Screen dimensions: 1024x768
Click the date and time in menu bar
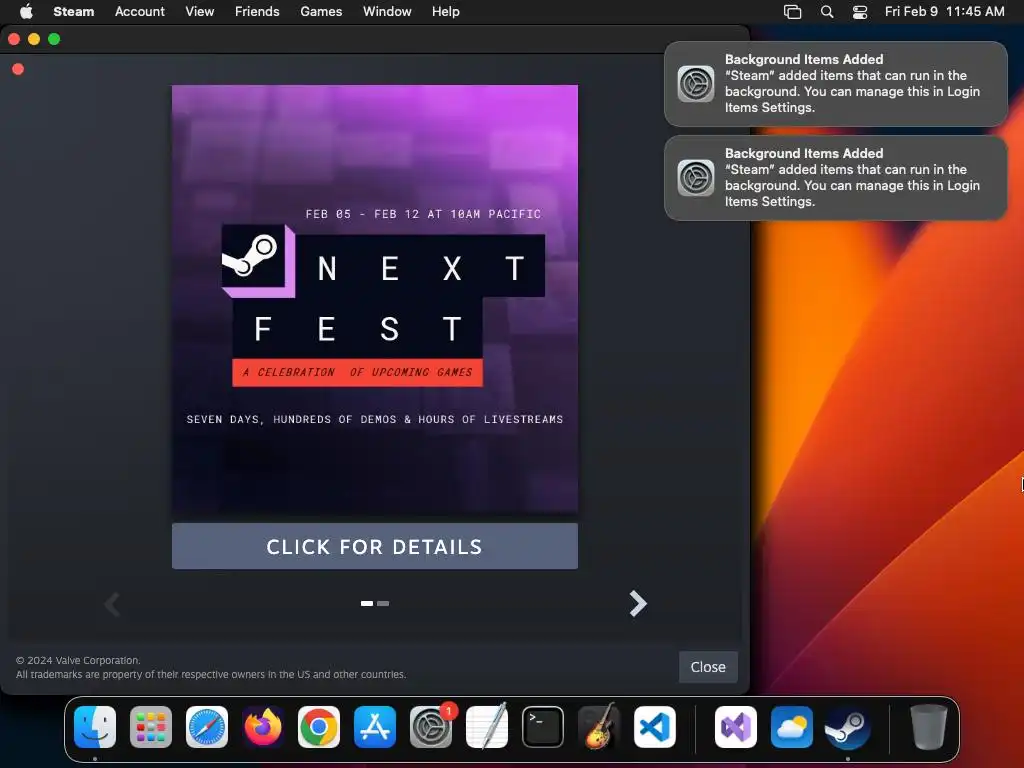pyautogui.click(x=944, y=11)
